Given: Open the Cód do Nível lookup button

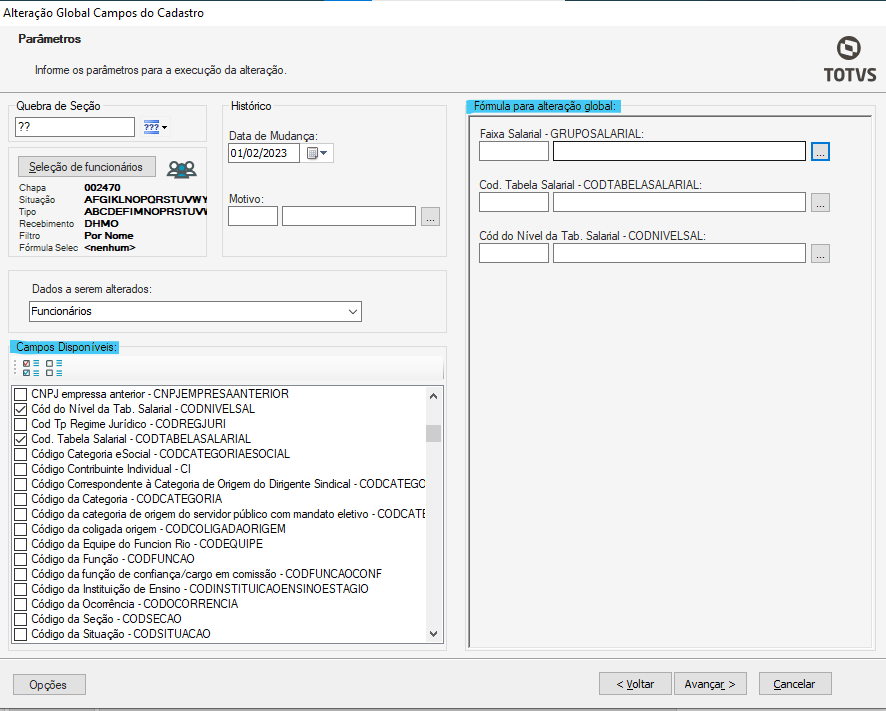Looking at the screenshot, I should point(820,254).
